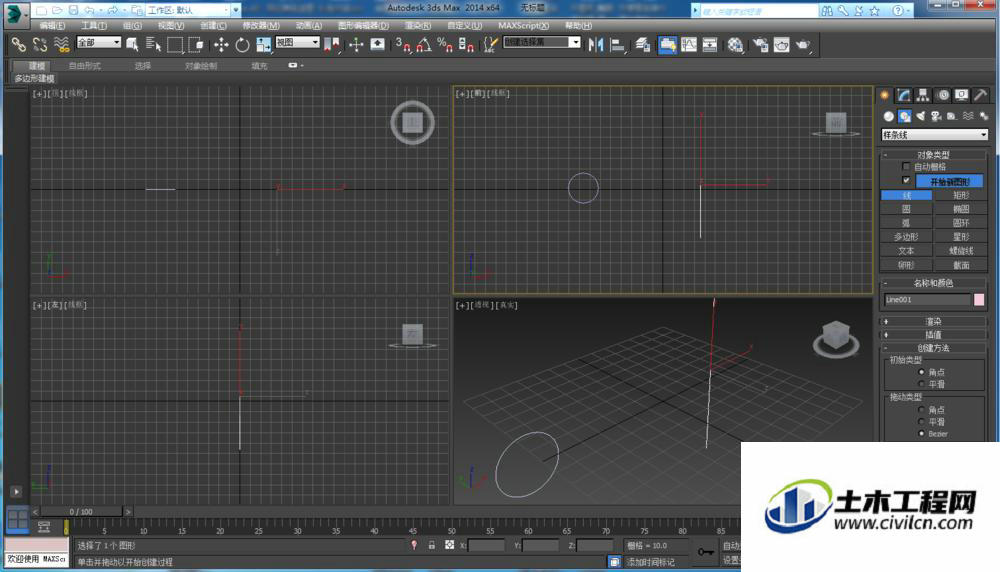
Task: Collapse the 创建方法 rollout
Action: point(934,348)
